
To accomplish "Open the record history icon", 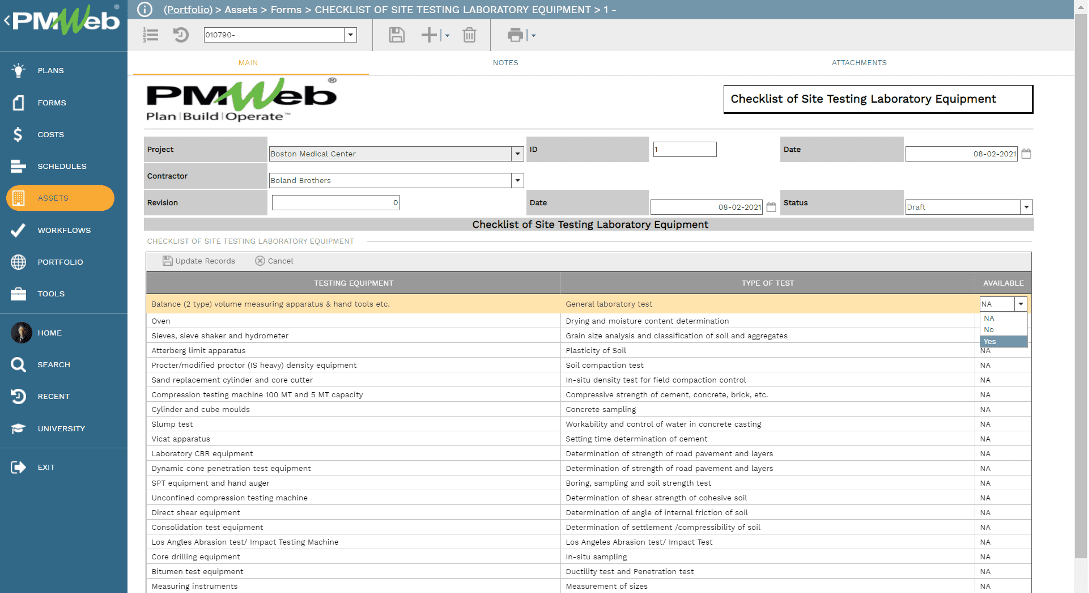I will click(x=181, y=35).
